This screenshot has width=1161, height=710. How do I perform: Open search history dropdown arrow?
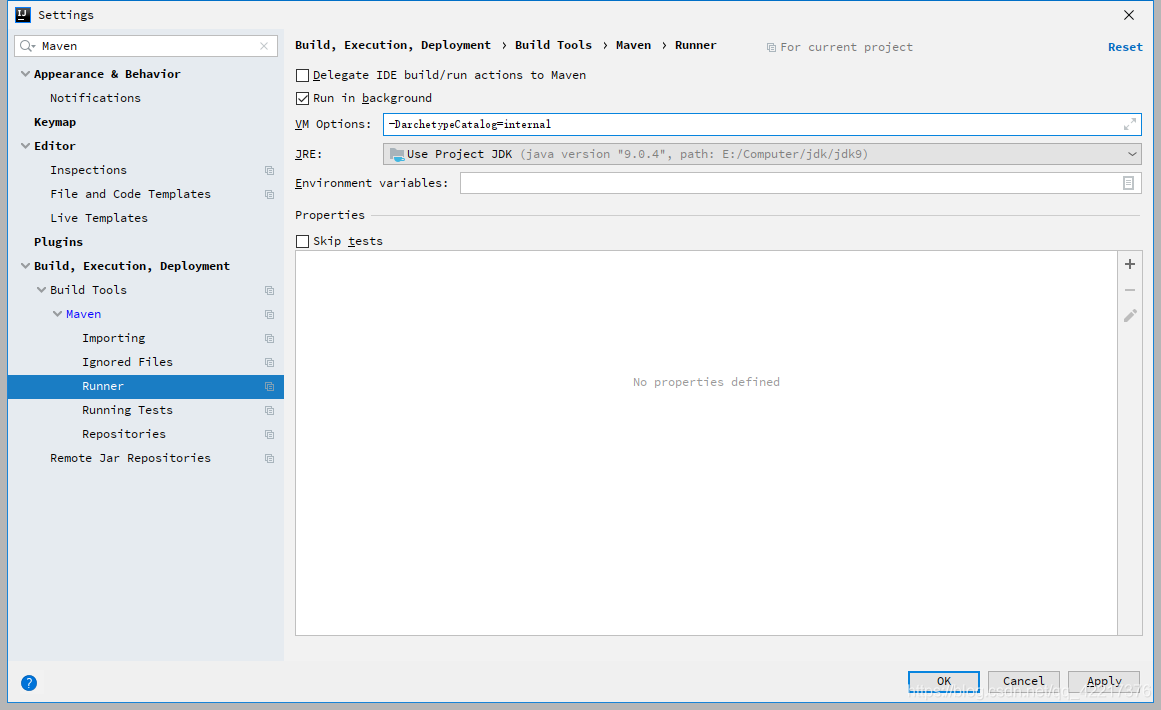33,47
